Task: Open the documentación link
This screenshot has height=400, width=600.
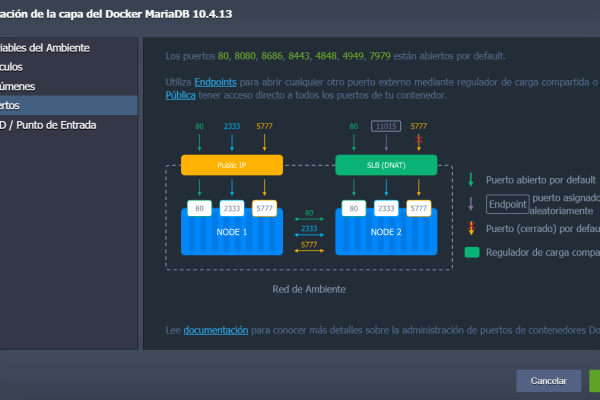Action: pyautogui.click(x=216, y=330)
